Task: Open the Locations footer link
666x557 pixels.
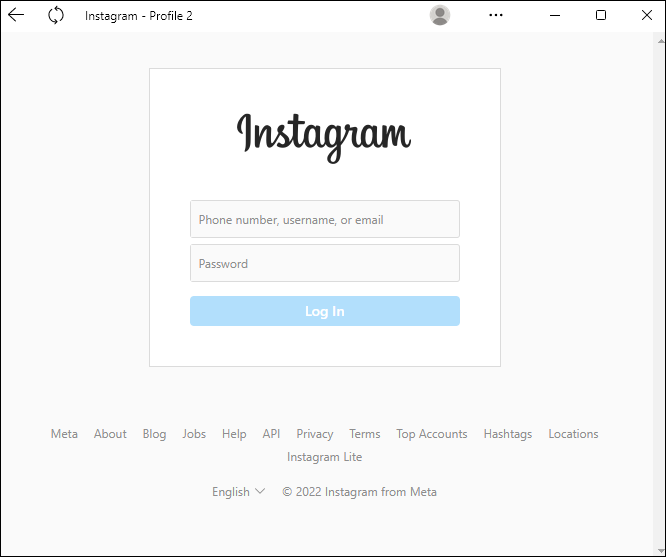Action: pos(573,434)
